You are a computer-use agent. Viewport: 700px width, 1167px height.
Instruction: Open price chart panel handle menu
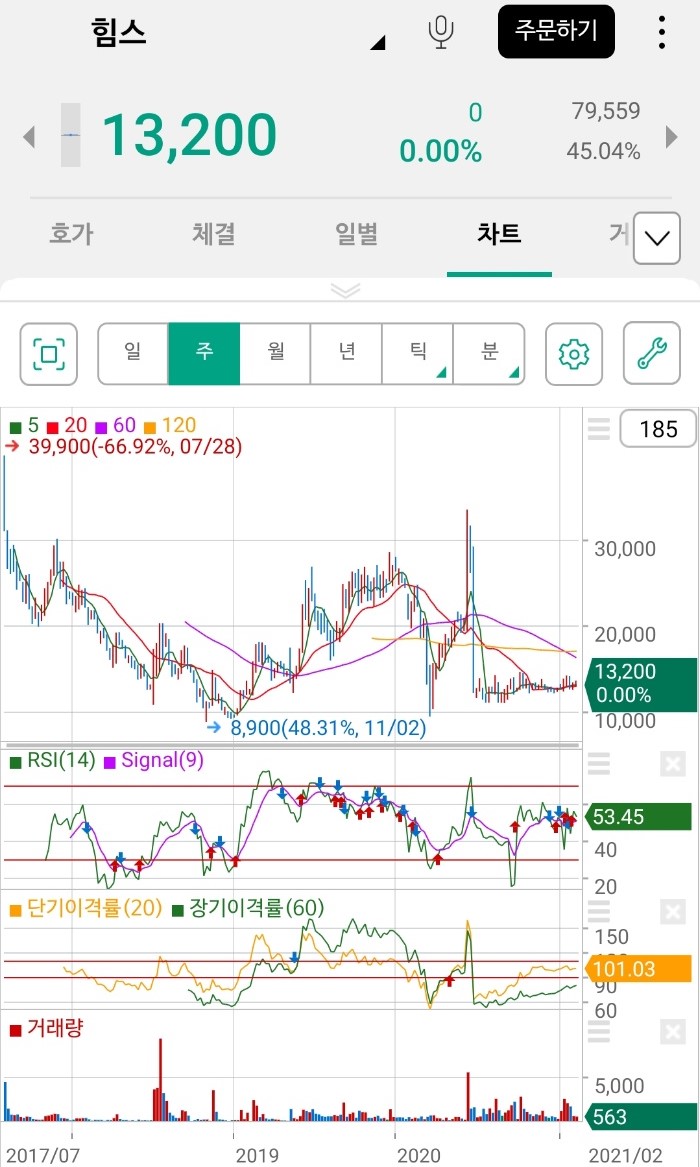[x=598, y=429]
